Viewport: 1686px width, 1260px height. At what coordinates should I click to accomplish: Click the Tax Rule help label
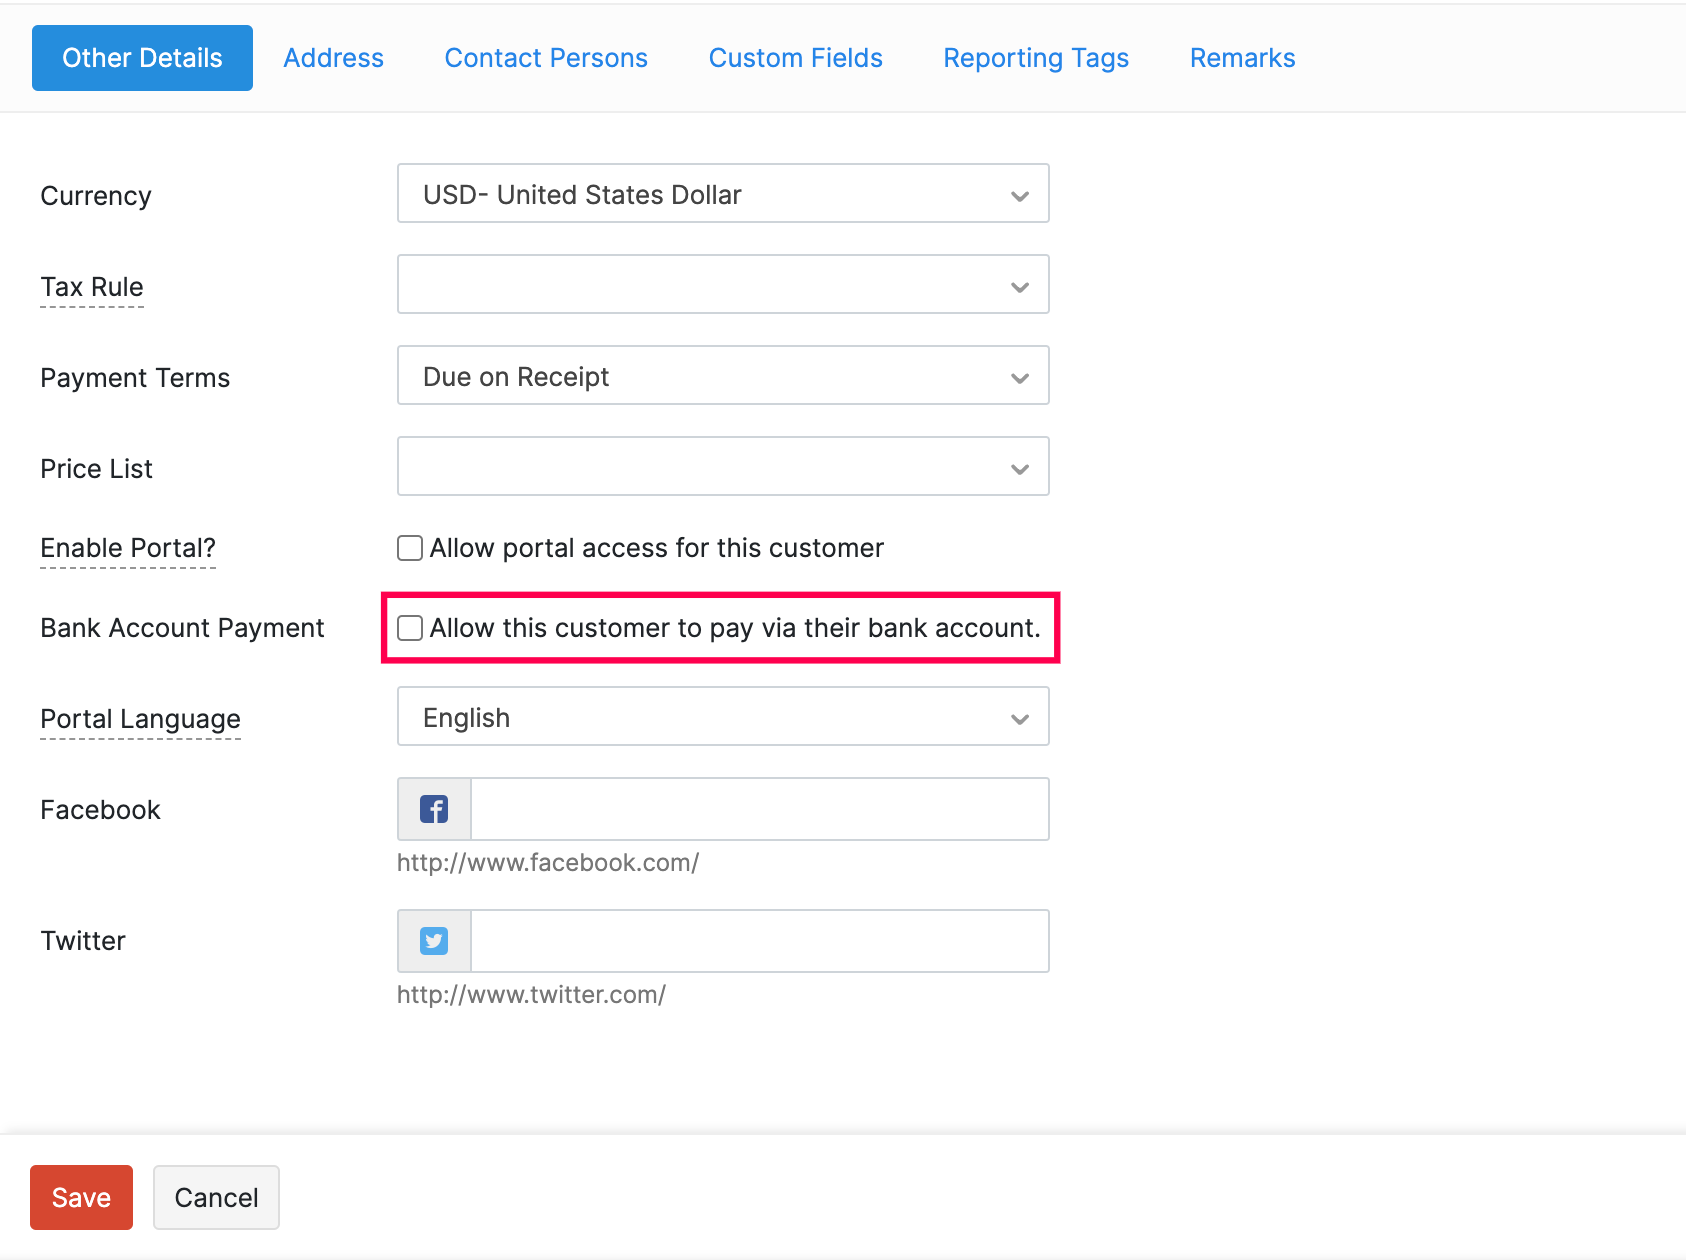pyautogui.click(x=92, y=287)
